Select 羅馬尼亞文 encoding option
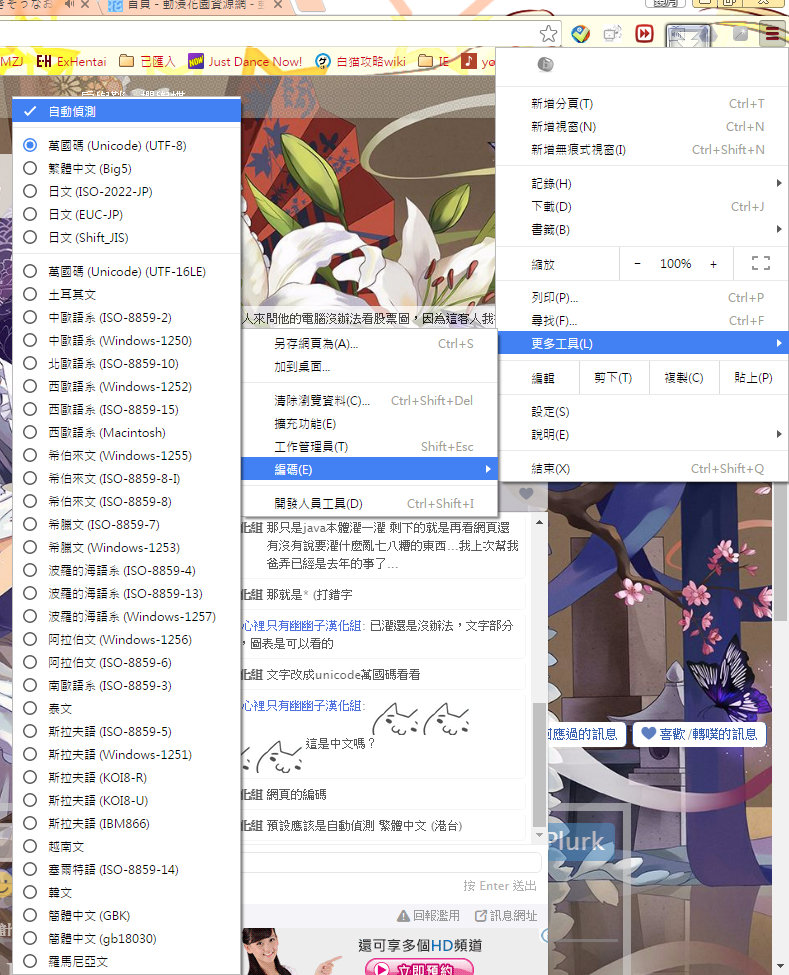 point(126,961)
